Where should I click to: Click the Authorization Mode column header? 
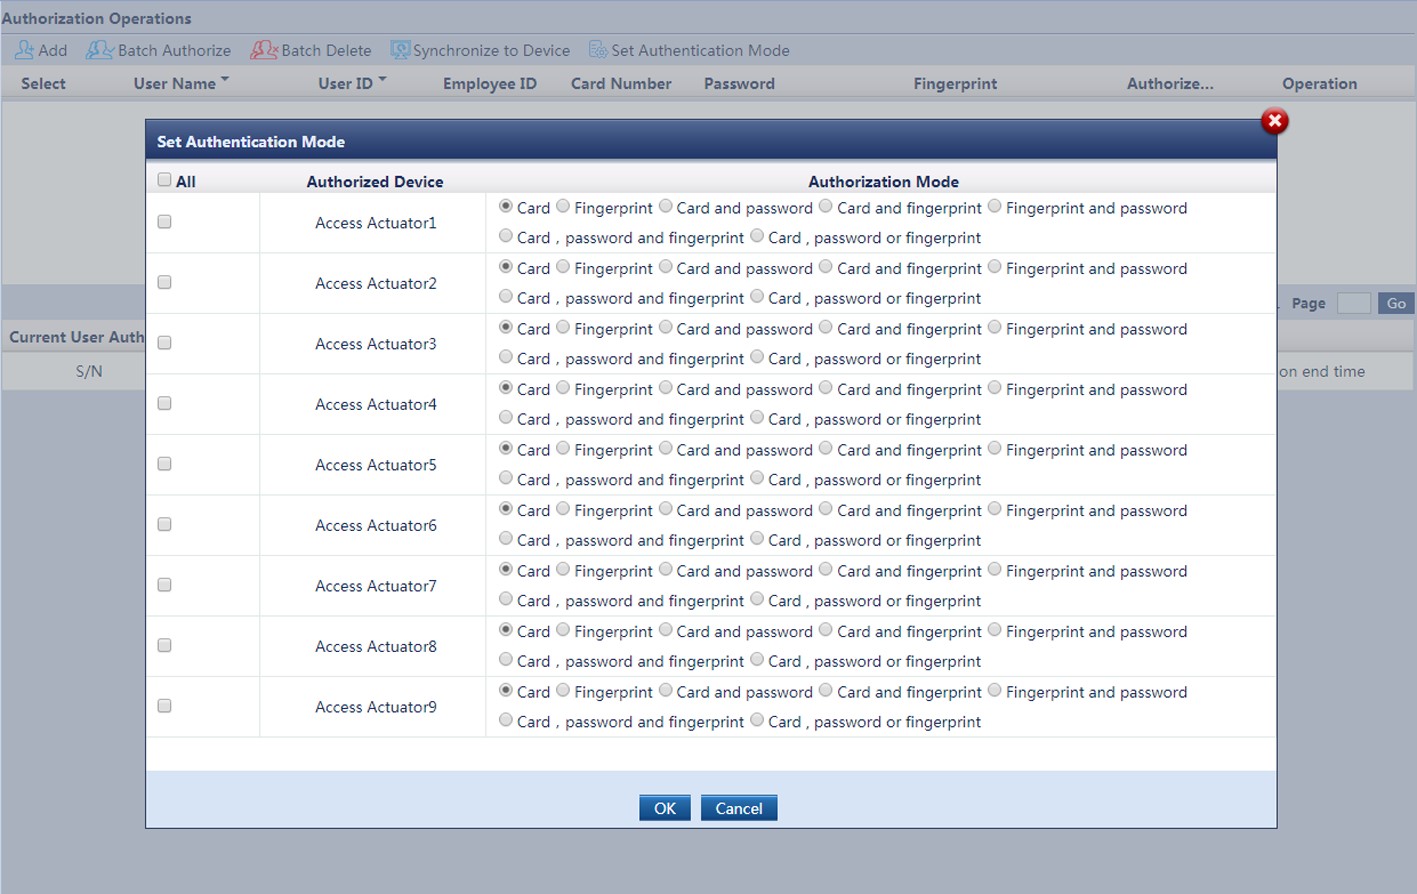tap(883, 182)
